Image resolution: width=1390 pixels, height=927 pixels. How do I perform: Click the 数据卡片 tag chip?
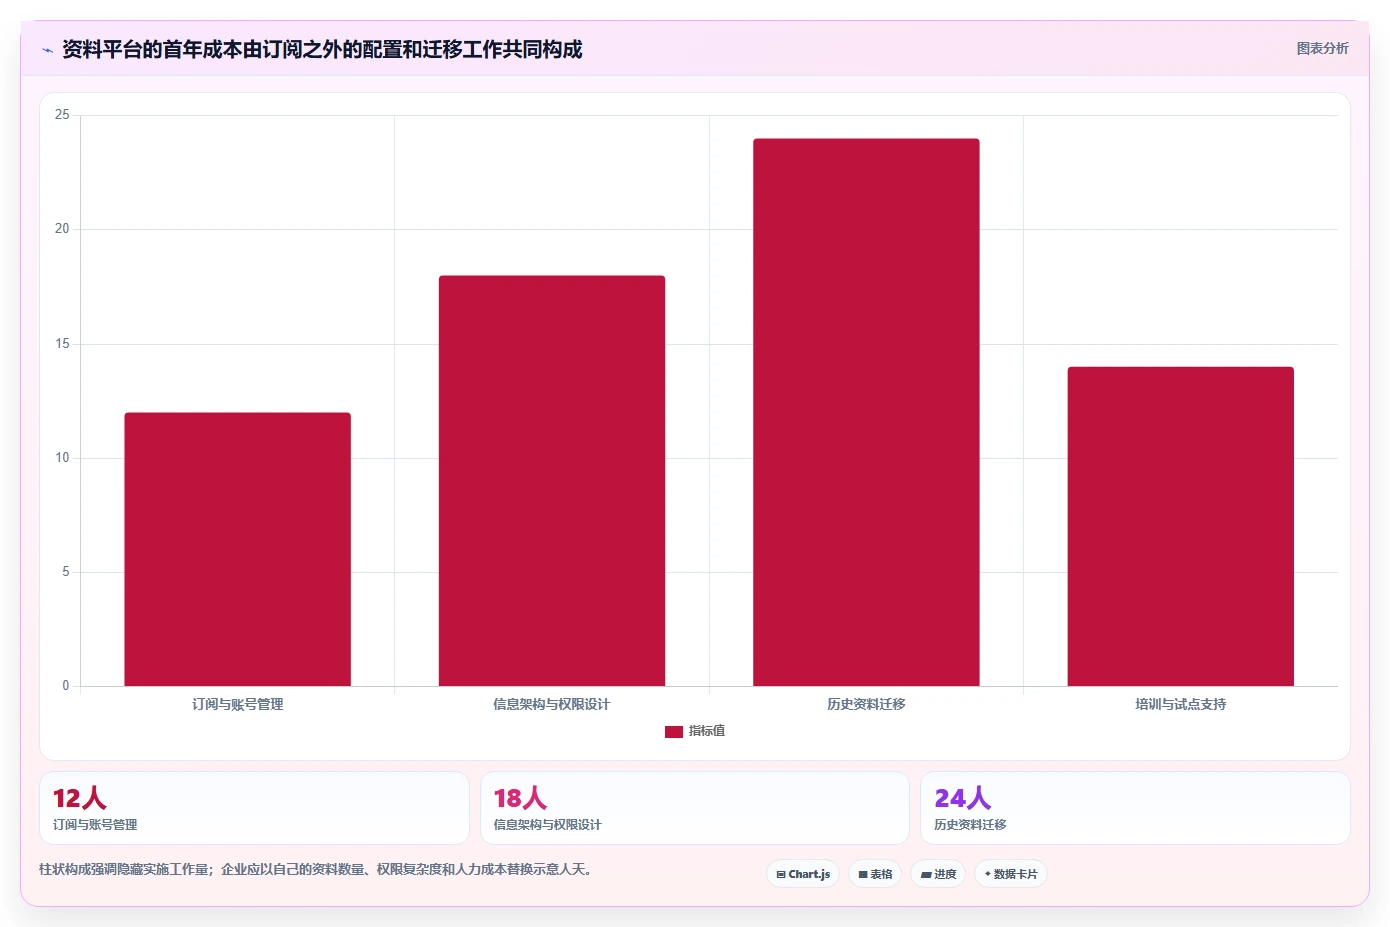pos(1011,874)
